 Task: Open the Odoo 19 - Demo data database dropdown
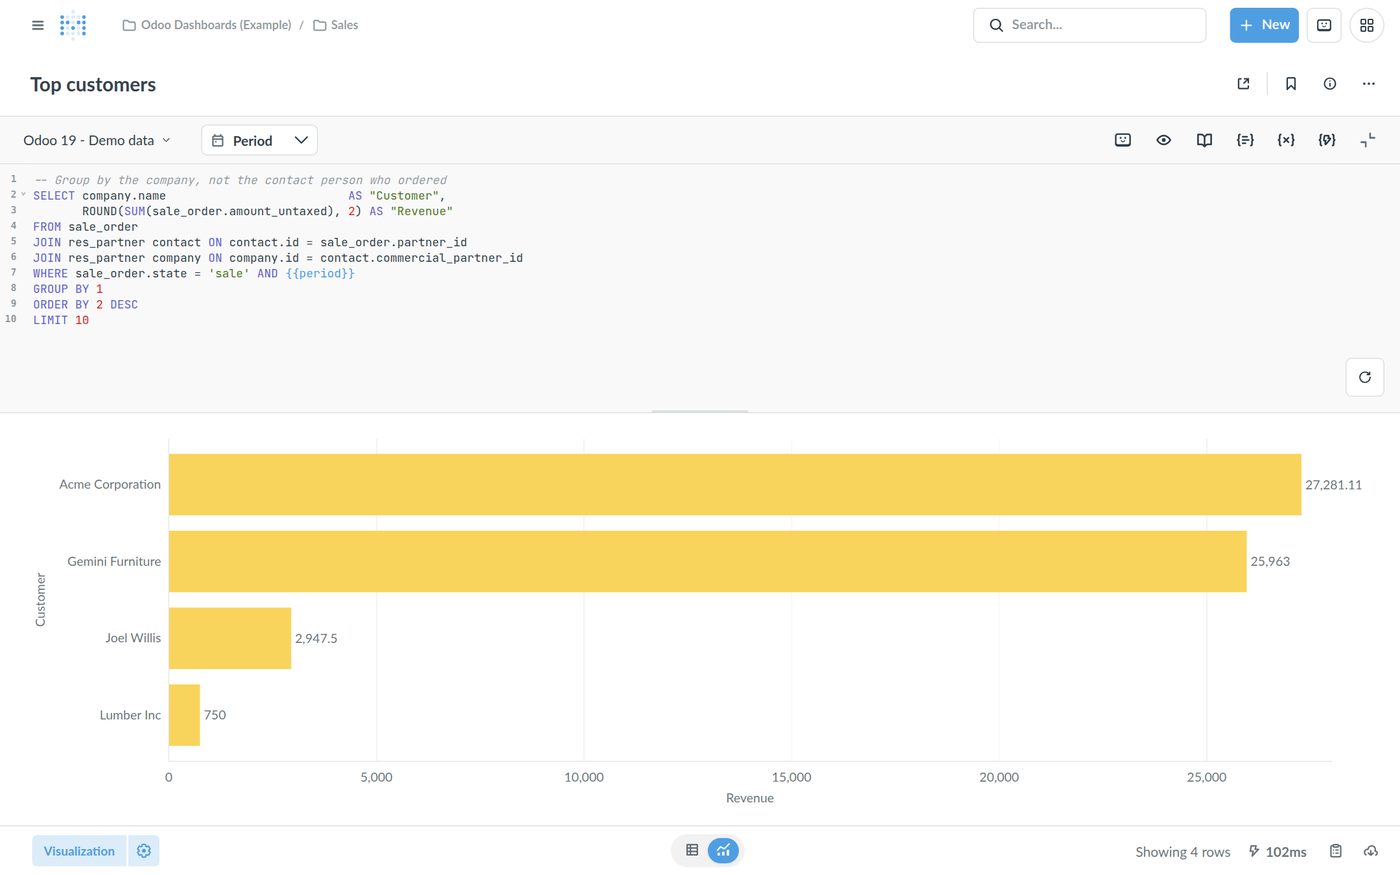(x=97, y=140)
